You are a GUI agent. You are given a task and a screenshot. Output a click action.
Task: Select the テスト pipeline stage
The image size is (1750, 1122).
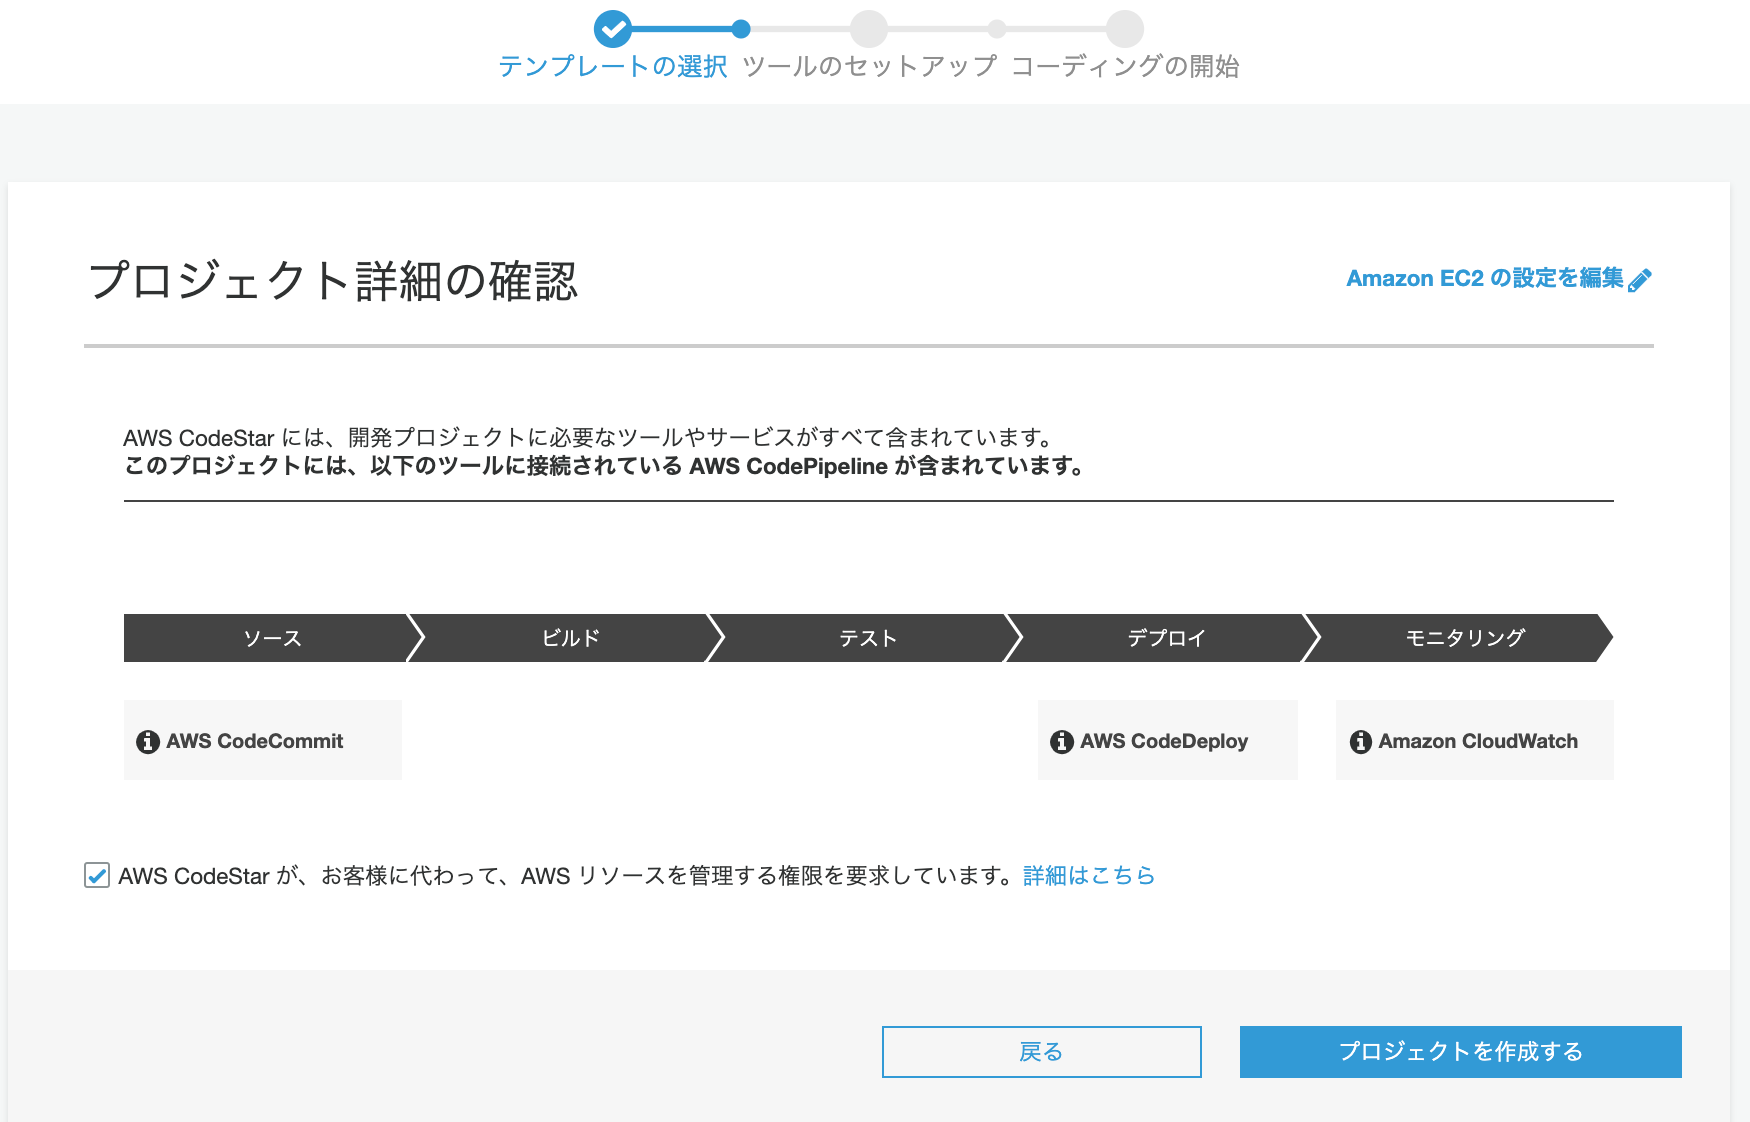tap(869, 638)
